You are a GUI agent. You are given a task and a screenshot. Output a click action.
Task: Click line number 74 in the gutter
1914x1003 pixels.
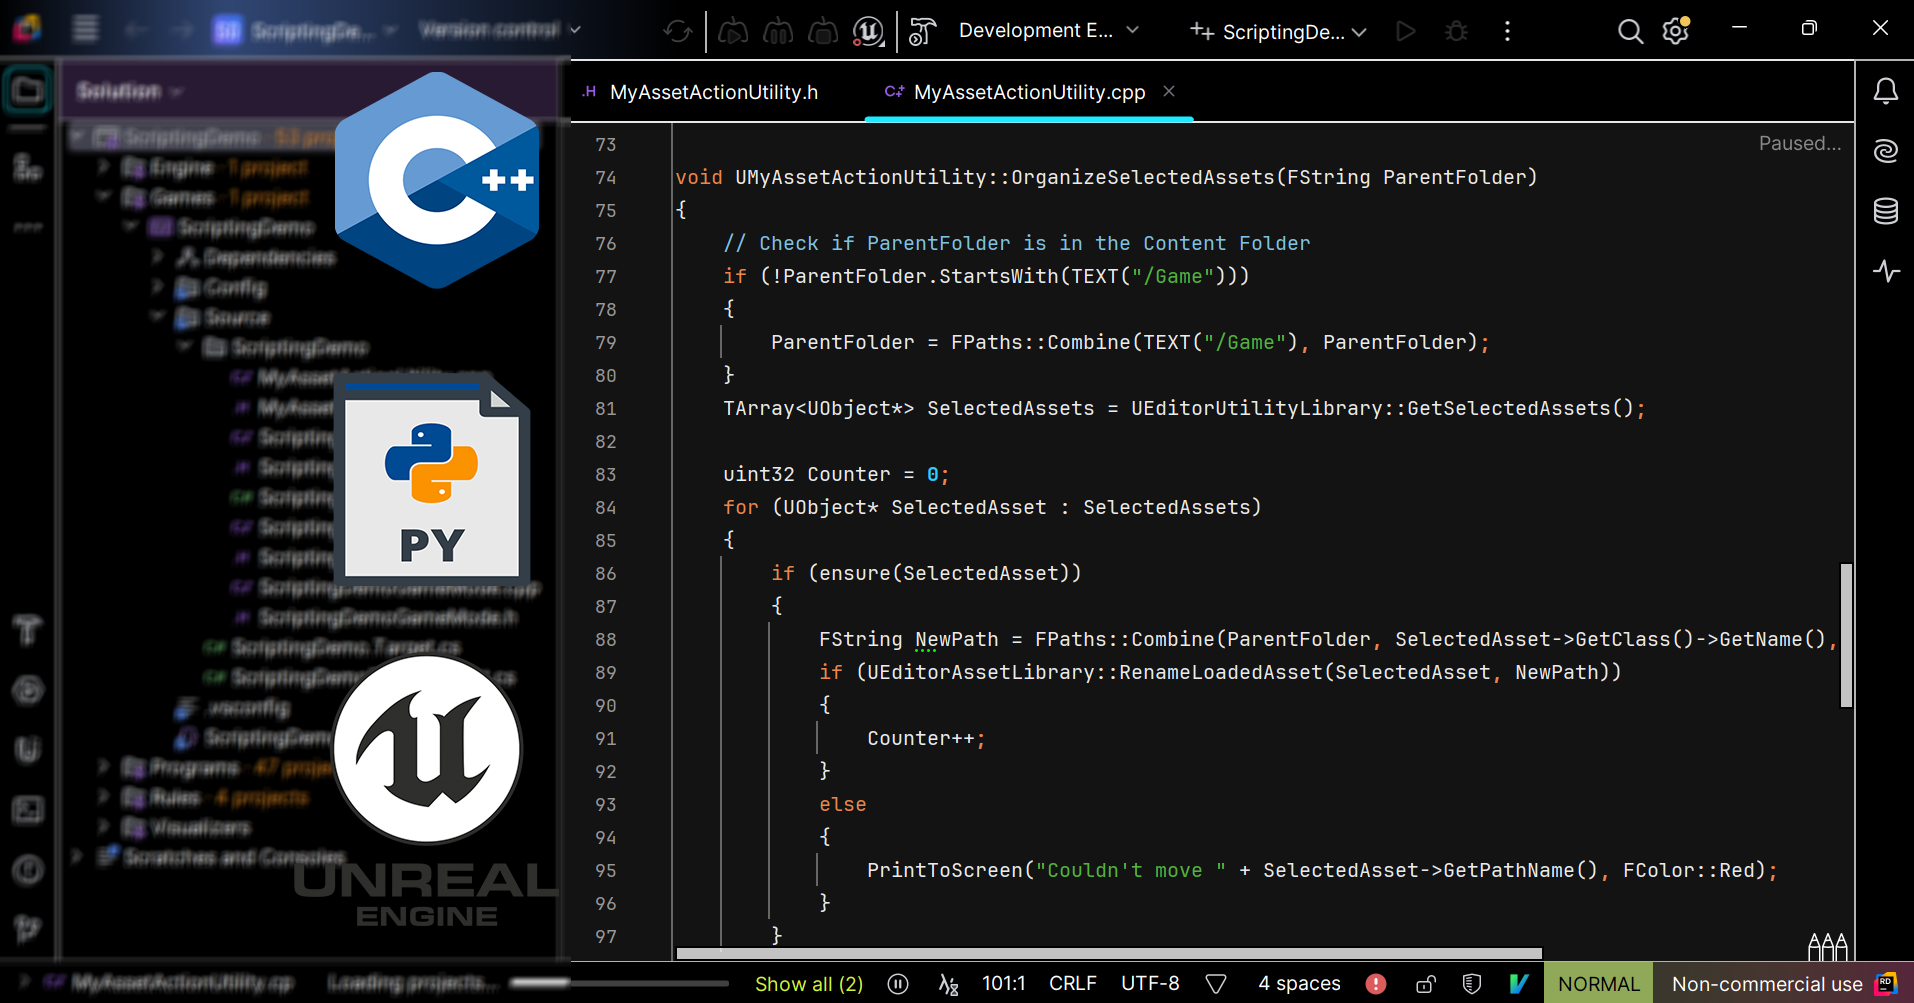pyautogui.click(x=605, y=177)
